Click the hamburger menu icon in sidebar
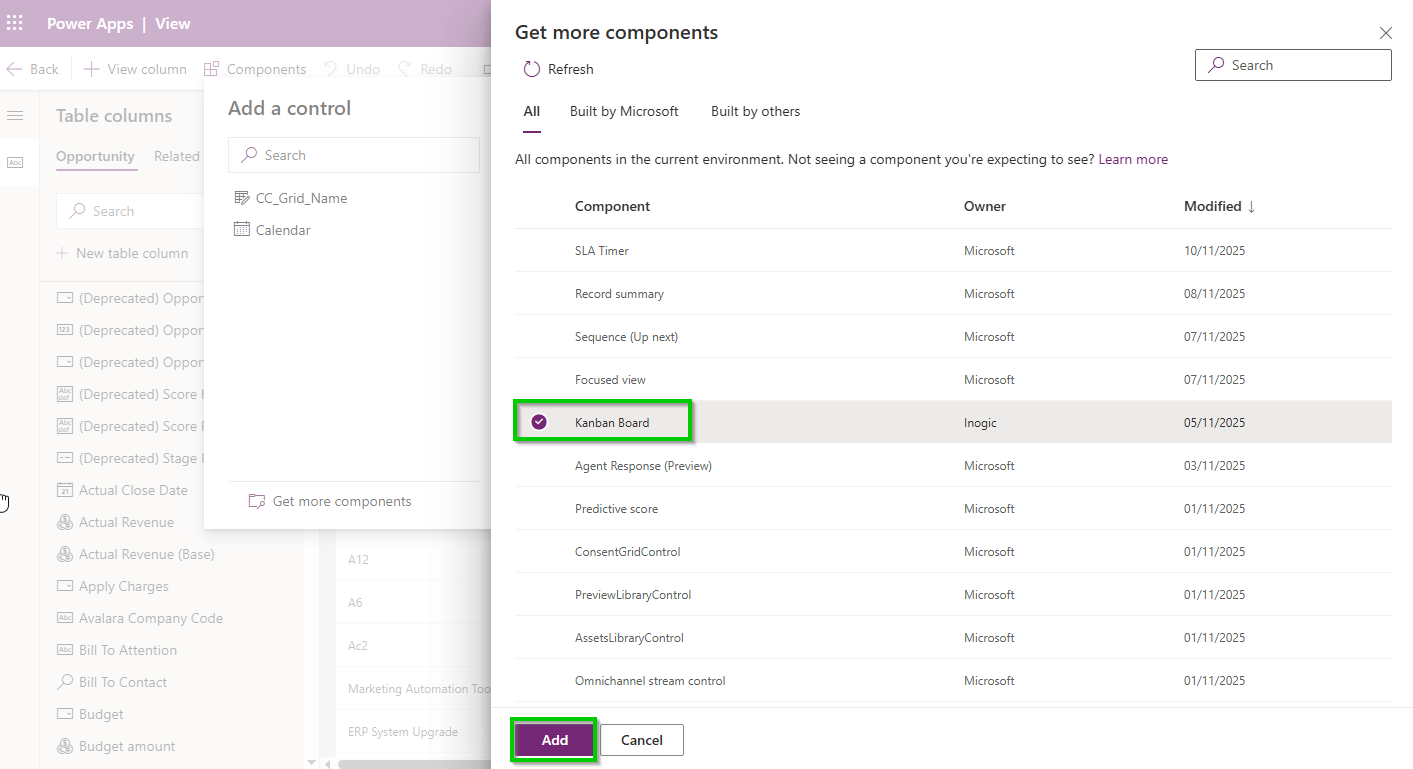The image size is (1413, 769). (15, 116)
